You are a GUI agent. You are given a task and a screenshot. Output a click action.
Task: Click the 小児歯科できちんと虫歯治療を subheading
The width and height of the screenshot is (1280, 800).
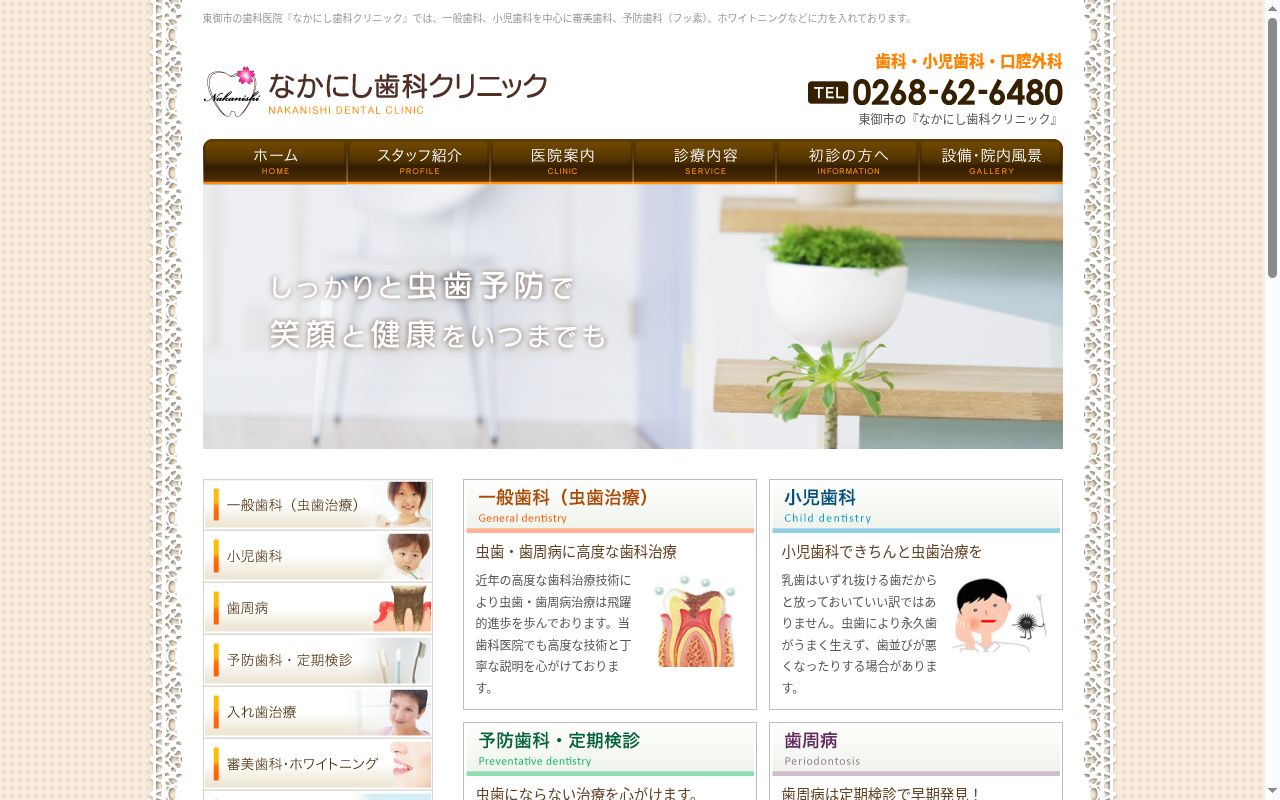882,552
